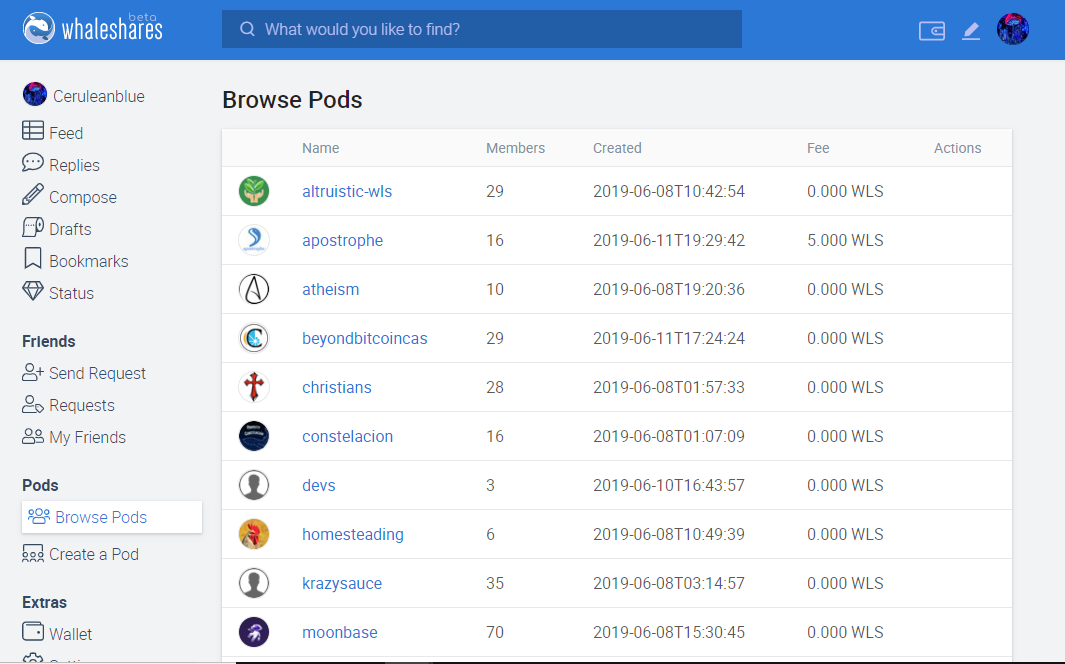Click the pencil compose icon in header
The height and width of the screenshot is (664, 1065).
click(x=971, y=31)
